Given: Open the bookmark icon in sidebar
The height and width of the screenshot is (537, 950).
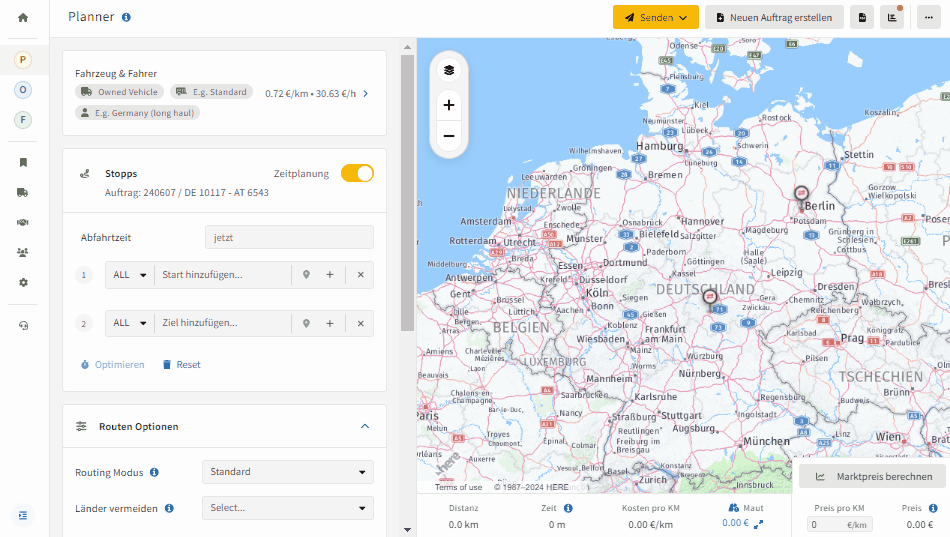Looking at the screenshot, I should point(23,162).
